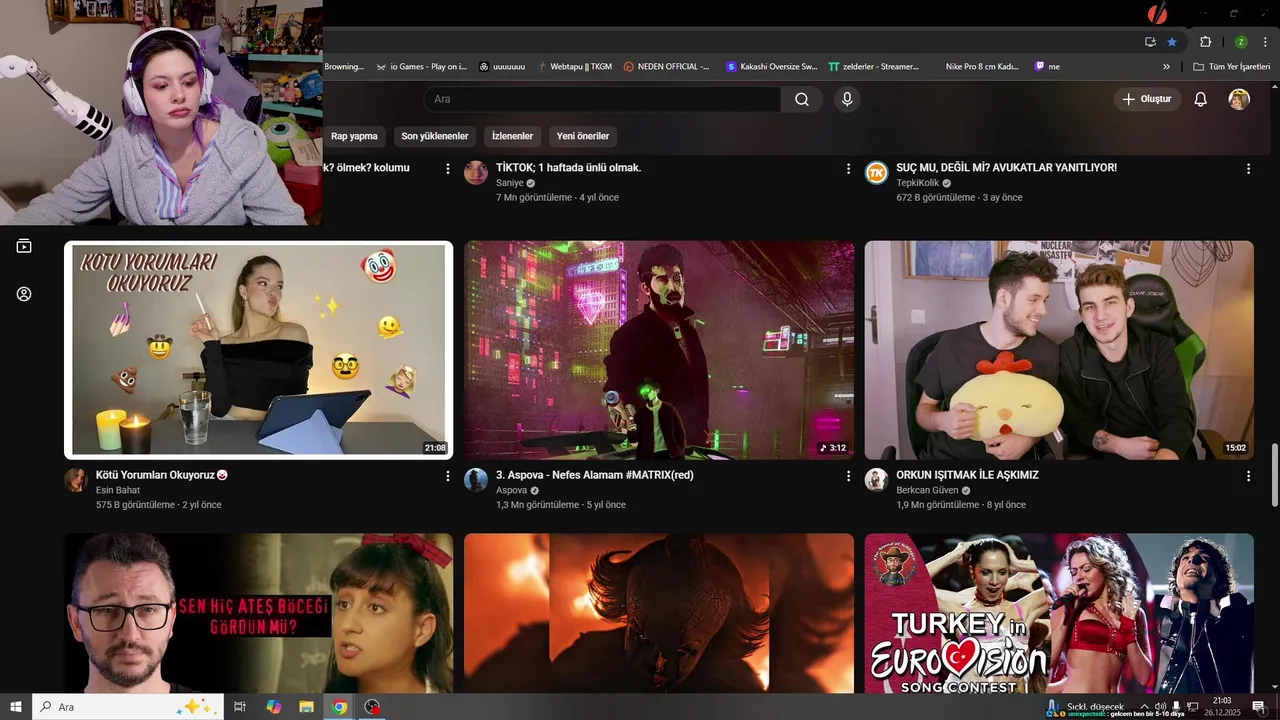Screen dimensions: 1280x720
Task: Select the Rap yapma filter chip
Action: [354, 136]
